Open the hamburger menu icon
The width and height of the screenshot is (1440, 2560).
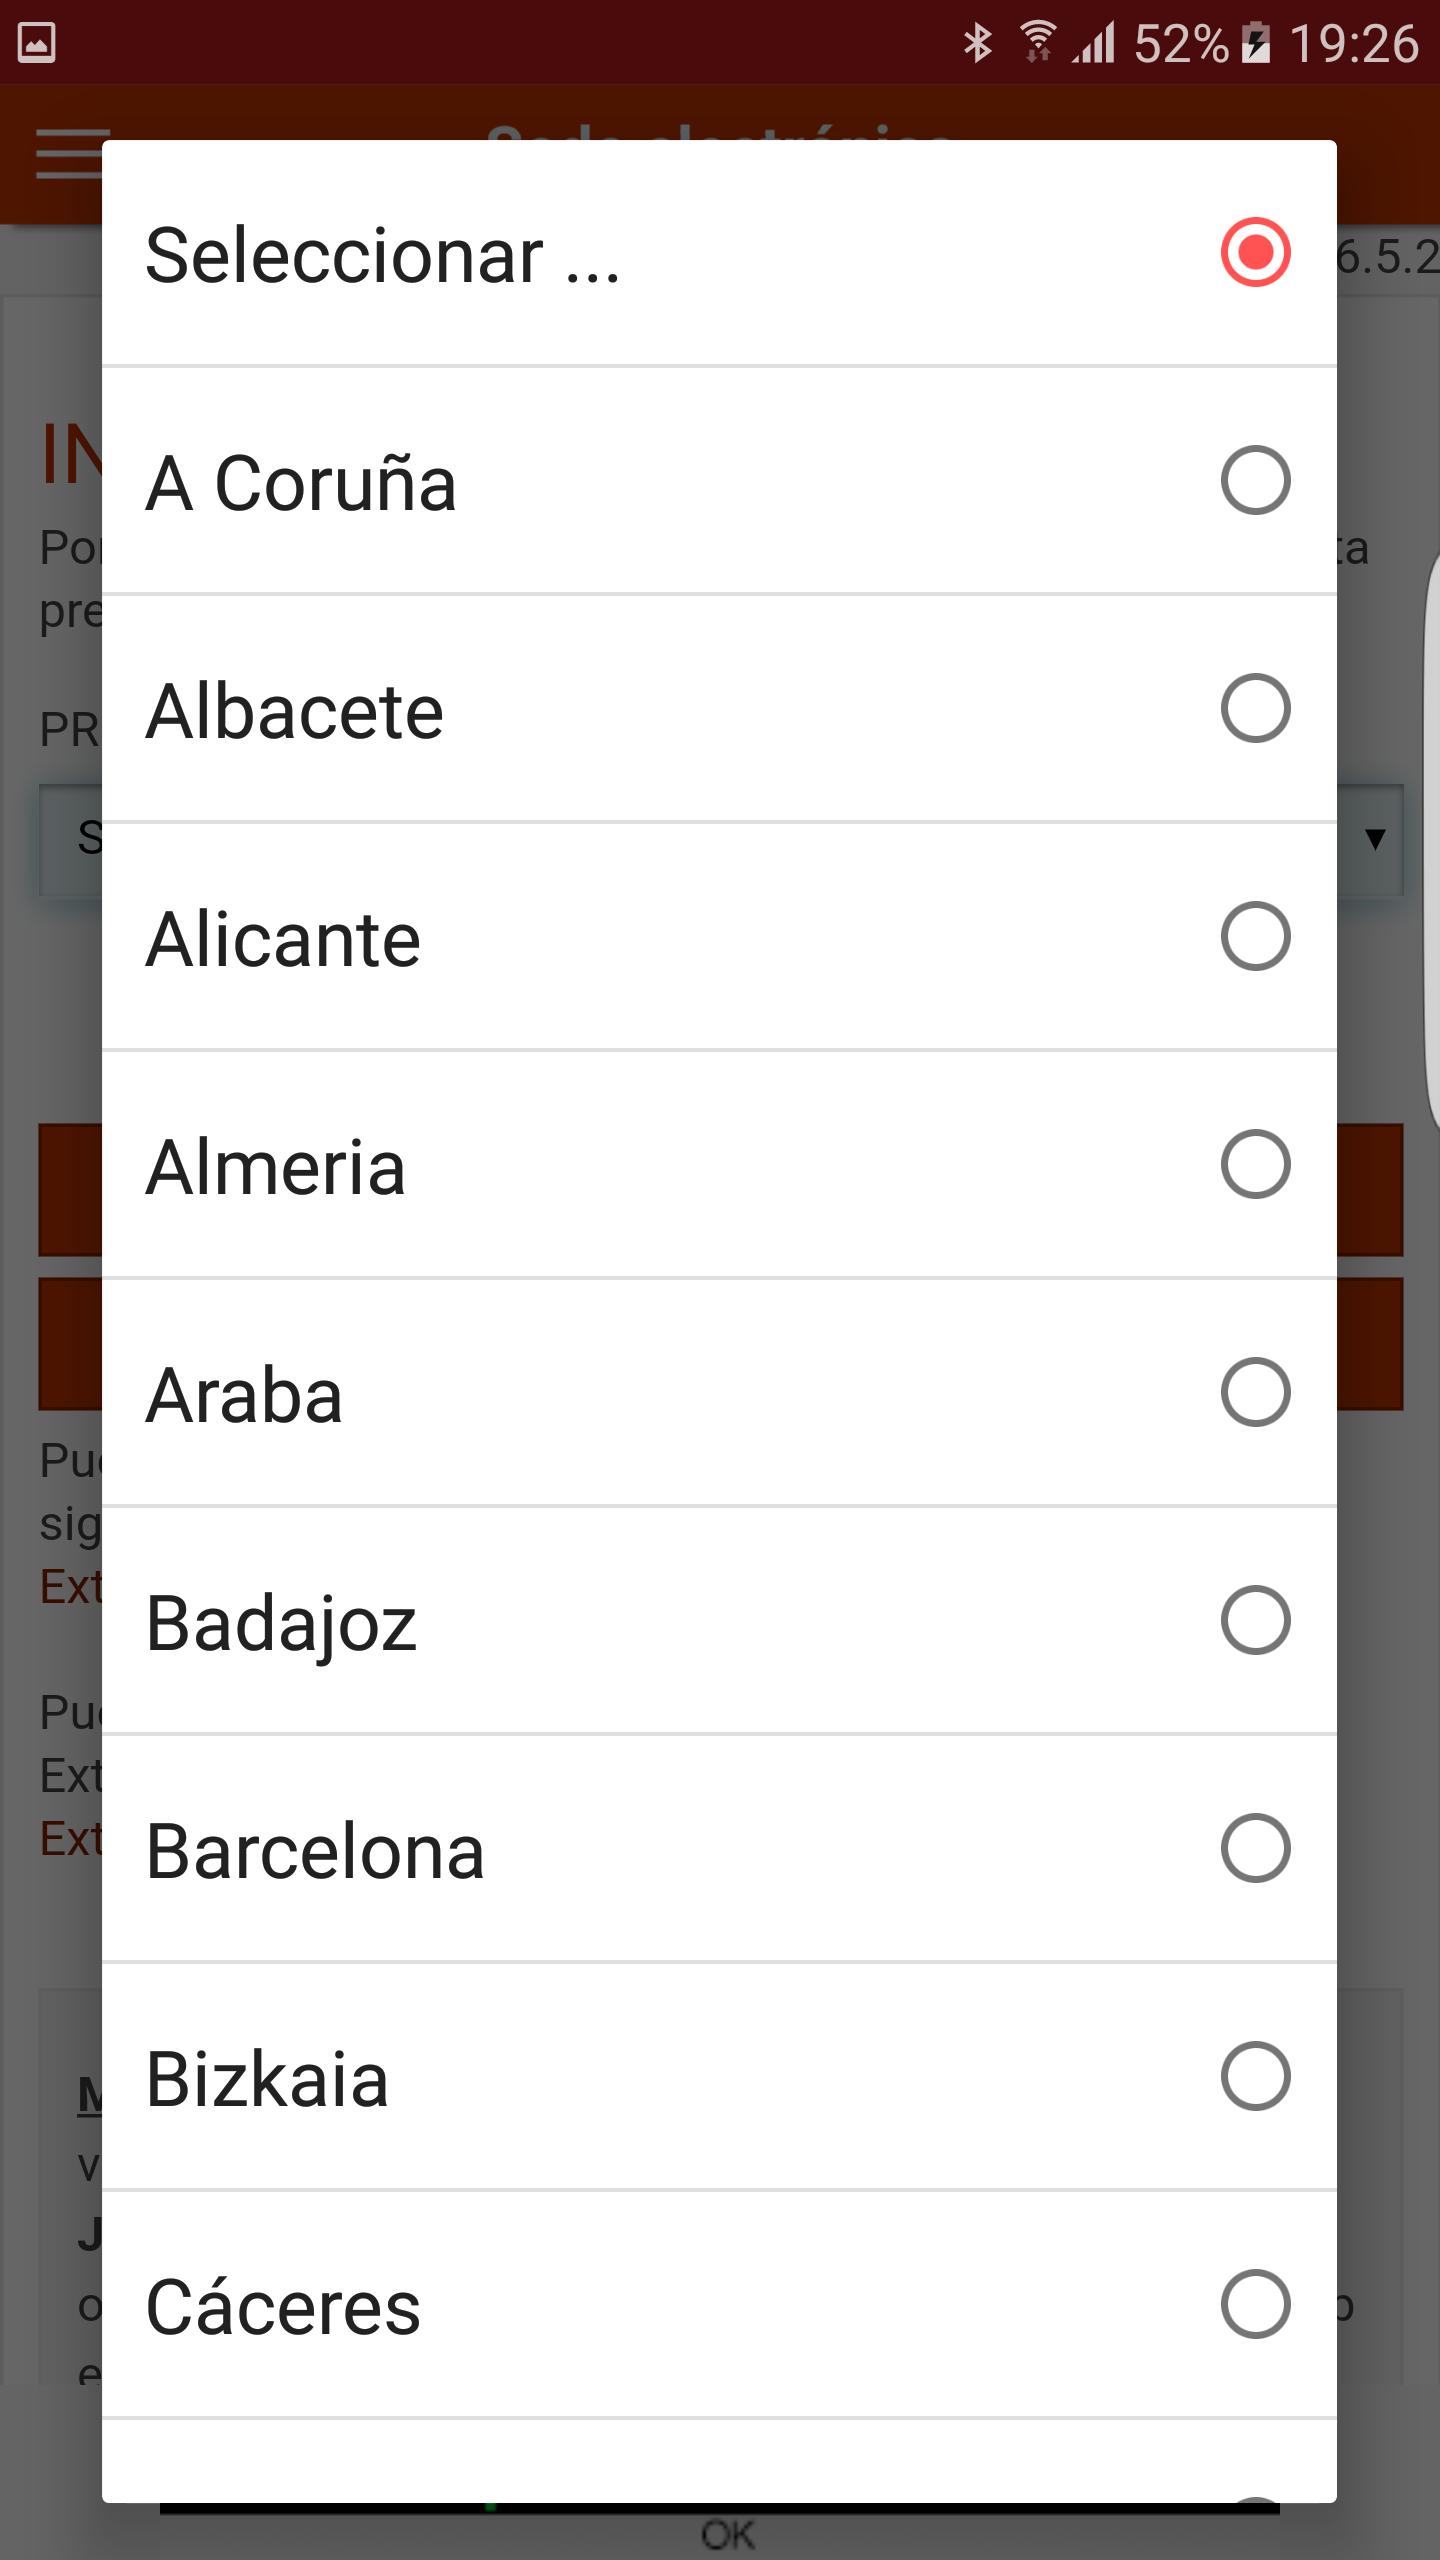coord(69,153)
